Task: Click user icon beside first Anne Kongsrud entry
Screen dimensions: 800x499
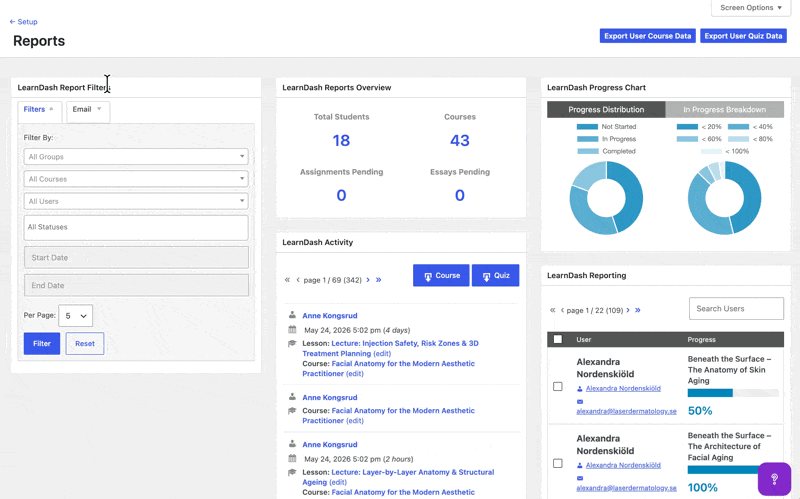Action: [x=292, y=315]
